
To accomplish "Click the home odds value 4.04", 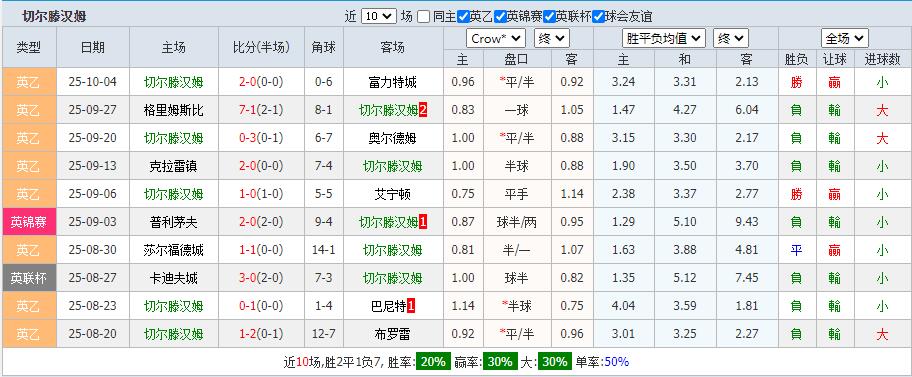I will tap(624, 305).
